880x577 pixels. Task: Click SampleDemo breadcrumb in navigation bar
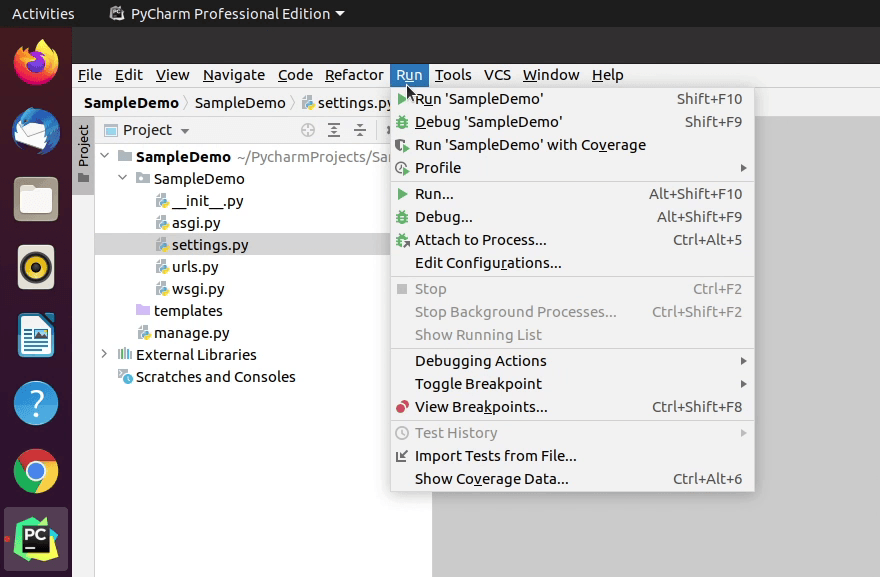click(x=131, y=103)
